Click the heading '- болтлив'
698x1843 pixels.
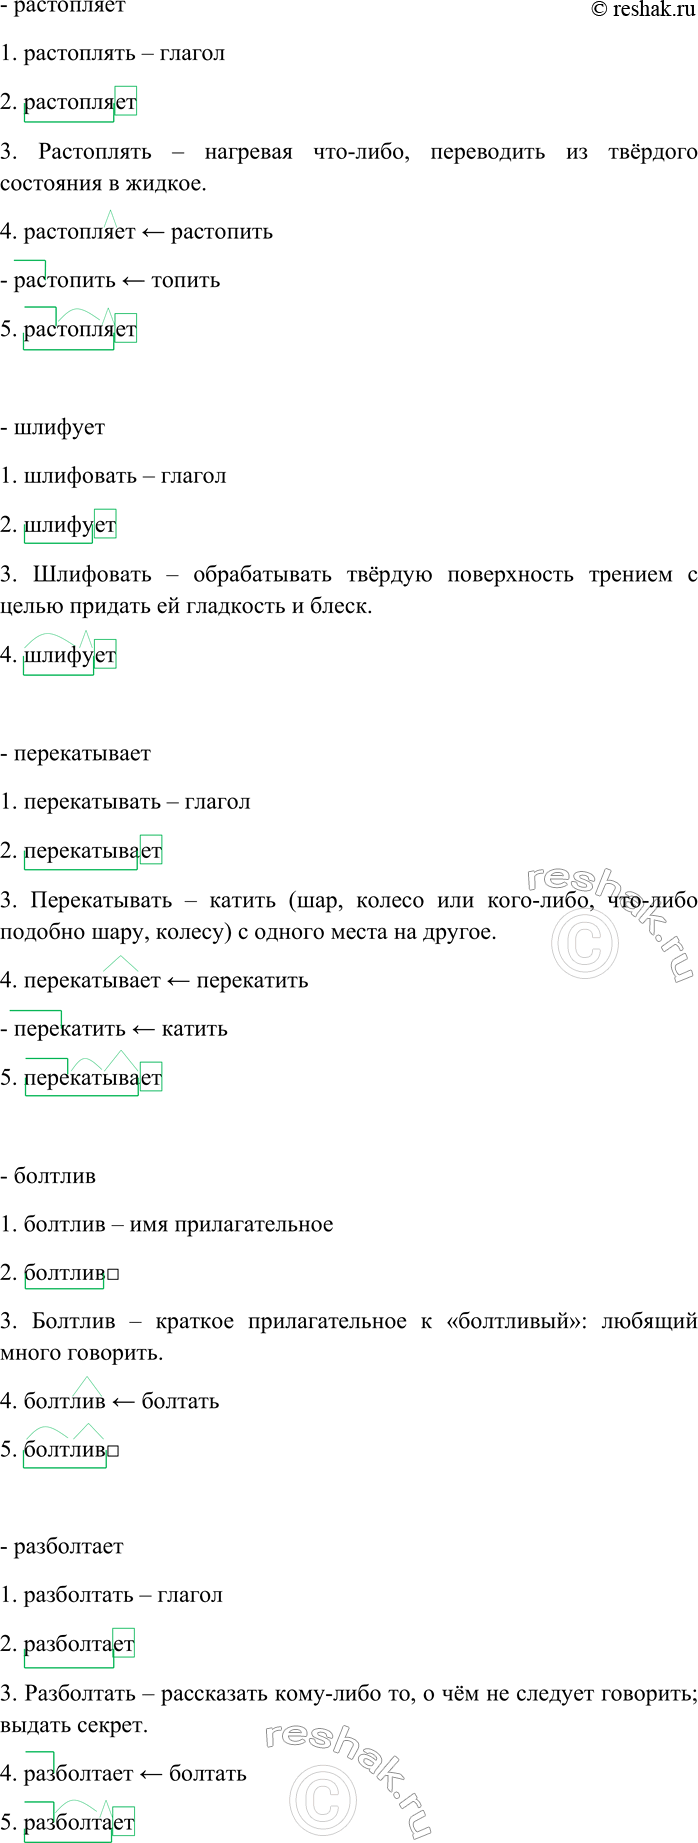tap(48, 1177)
